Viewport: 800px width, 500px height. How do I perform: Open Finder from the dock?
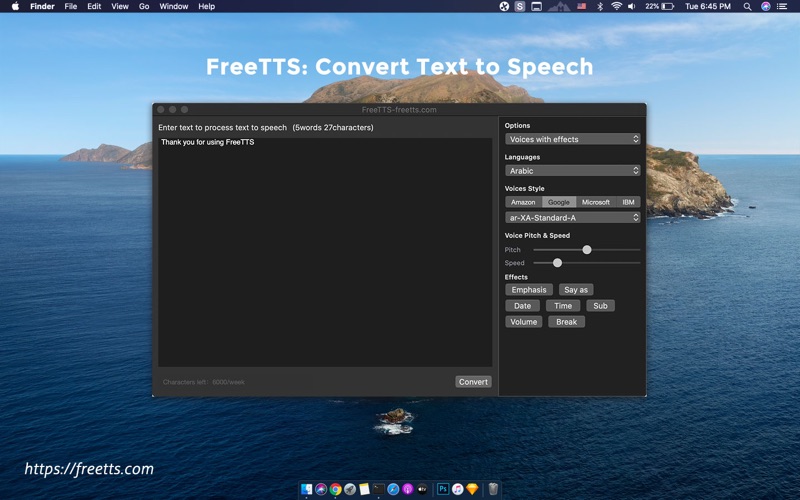[307, 489]
